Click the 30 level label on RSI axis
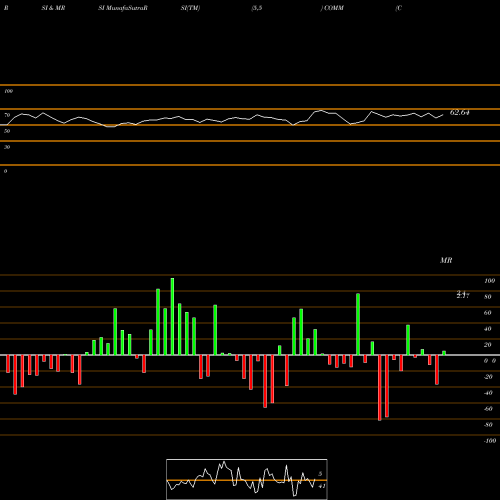500x500 pixels. pos(7,147)
